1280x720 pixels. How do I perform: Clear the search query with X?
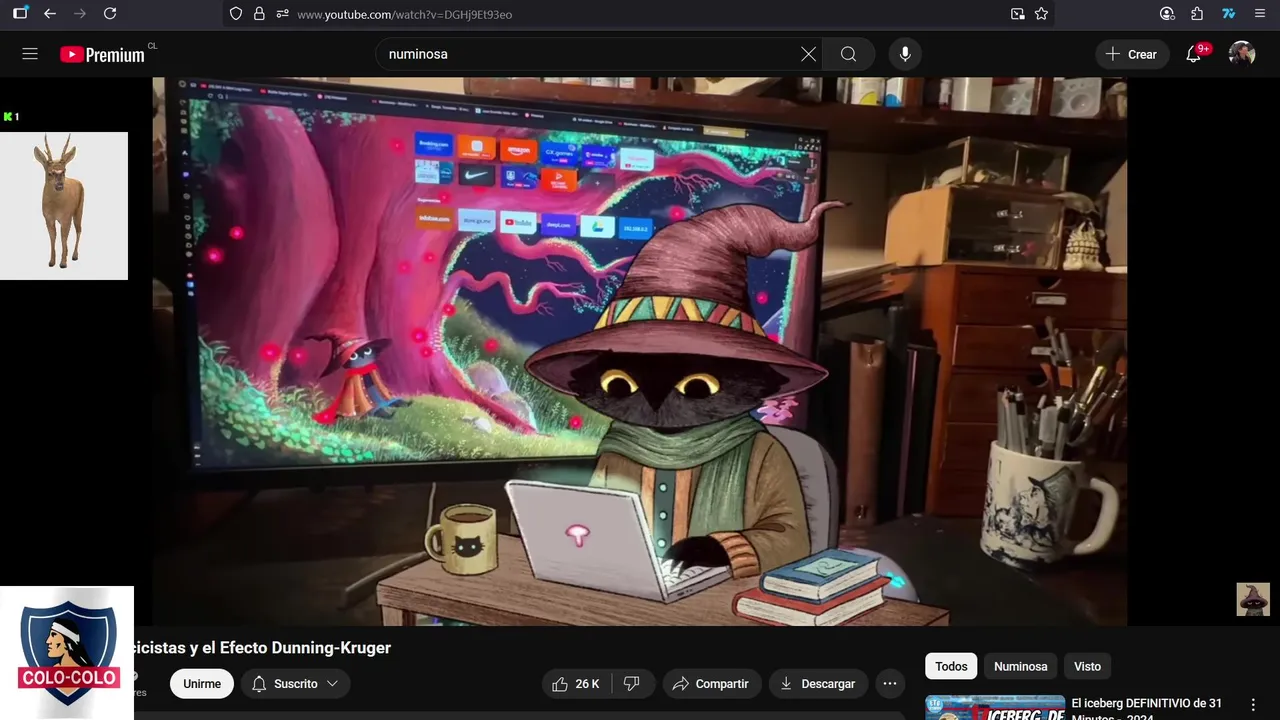808,54
